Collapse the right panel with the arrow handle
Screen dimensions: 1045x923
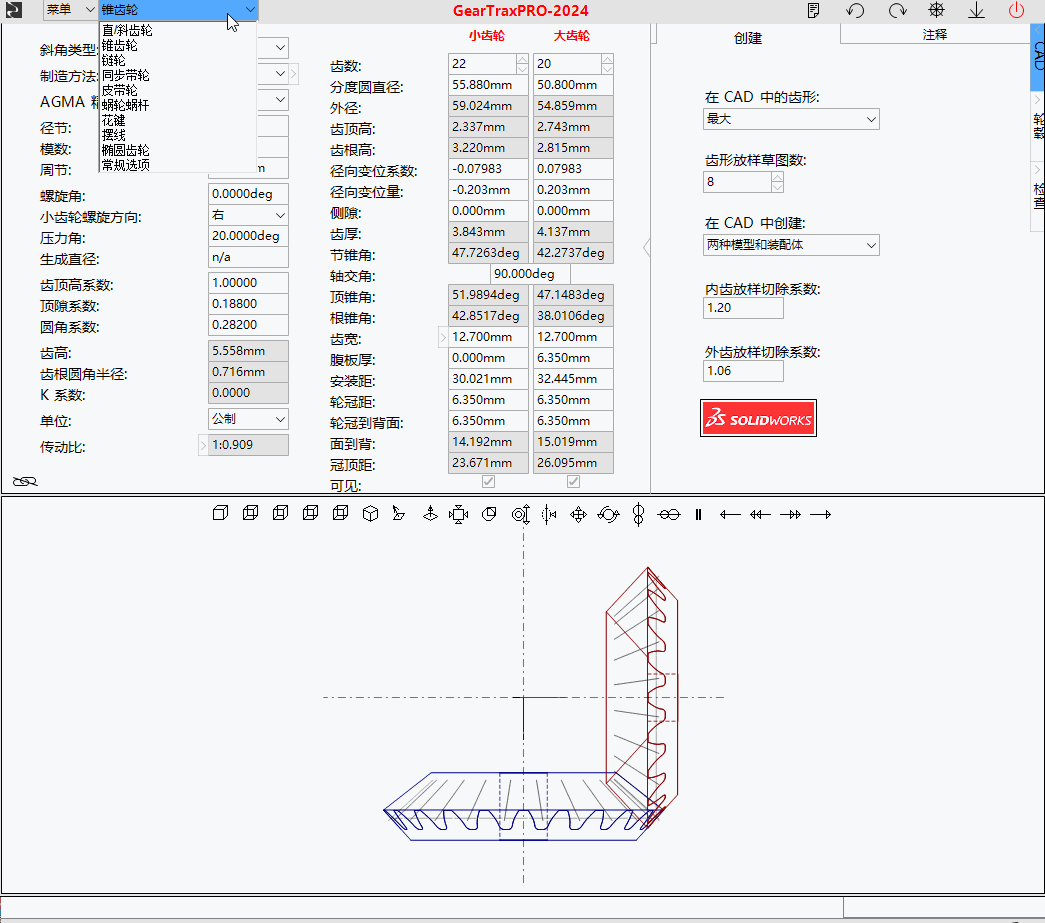point(646,247)
